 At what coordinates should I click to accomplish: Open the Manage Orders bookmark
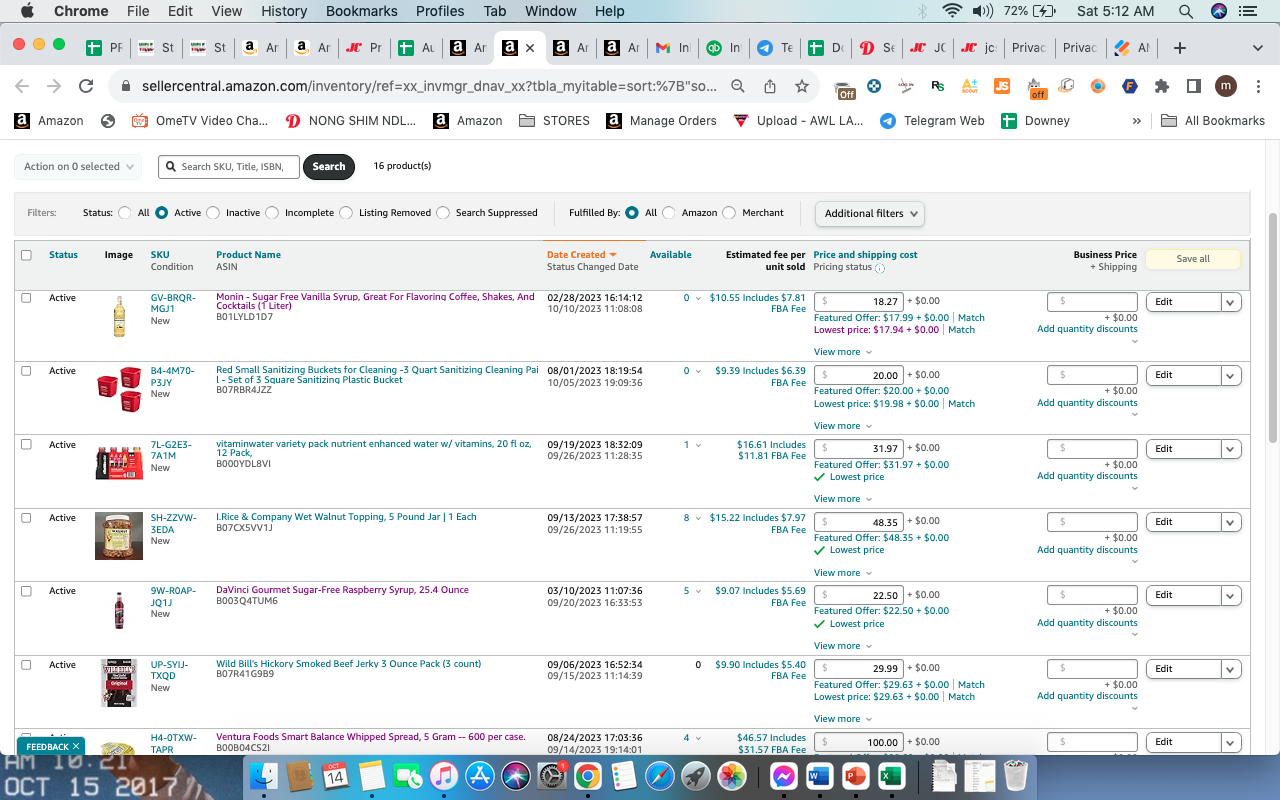[661, 121]
